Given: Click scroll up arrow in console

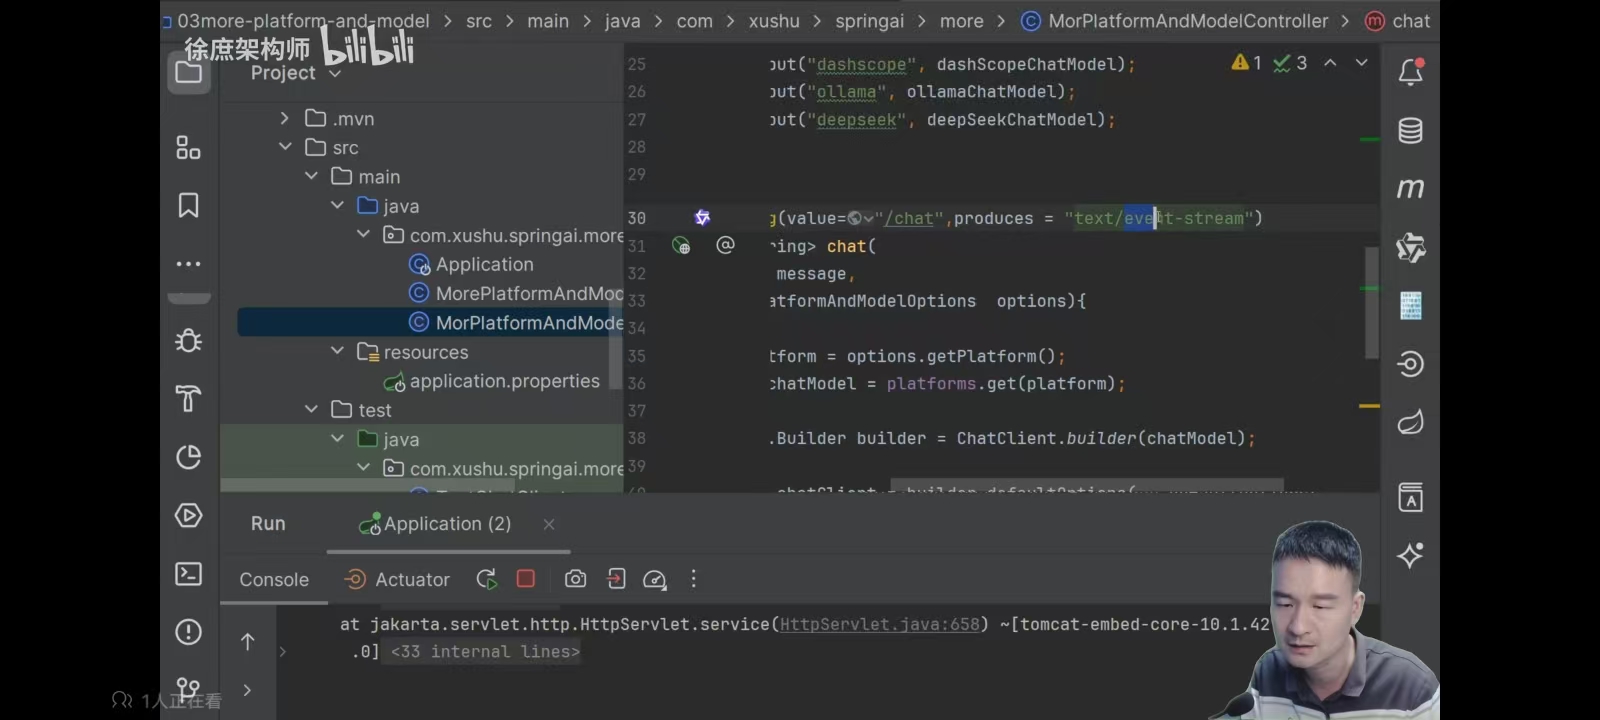Looking at the screenshot, I should [248, 642].
